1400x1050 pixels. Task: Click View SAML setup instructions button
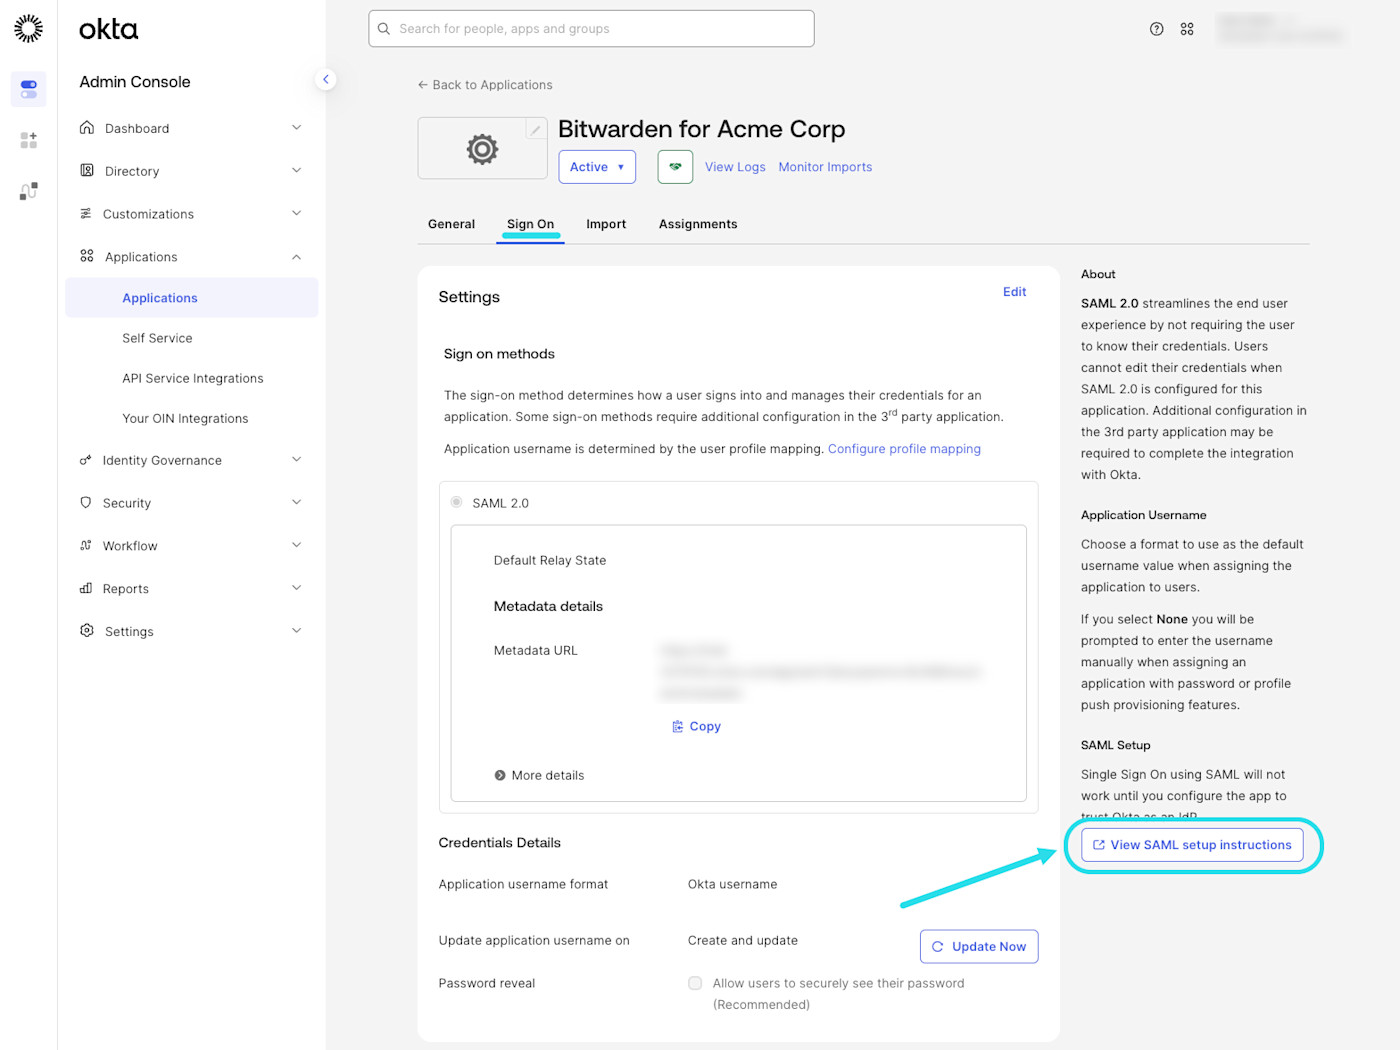click(1192, 845)
